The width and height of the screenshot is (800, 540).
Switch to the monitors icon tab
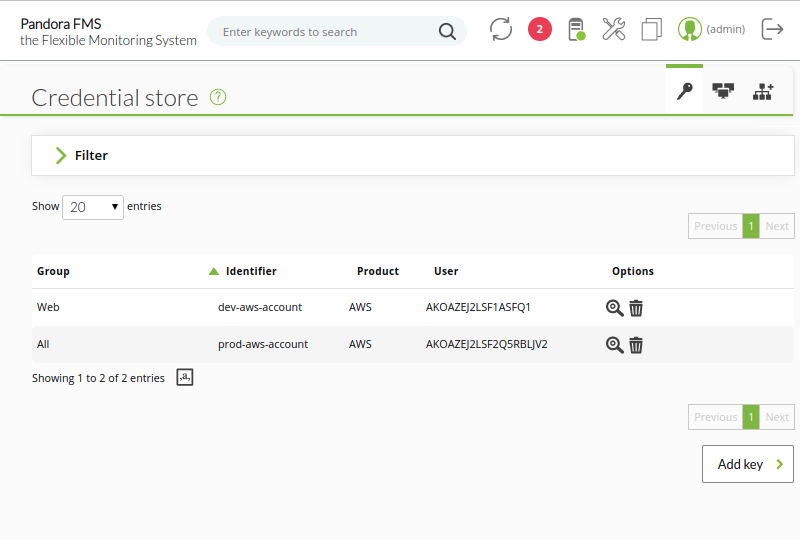(722, 91)
